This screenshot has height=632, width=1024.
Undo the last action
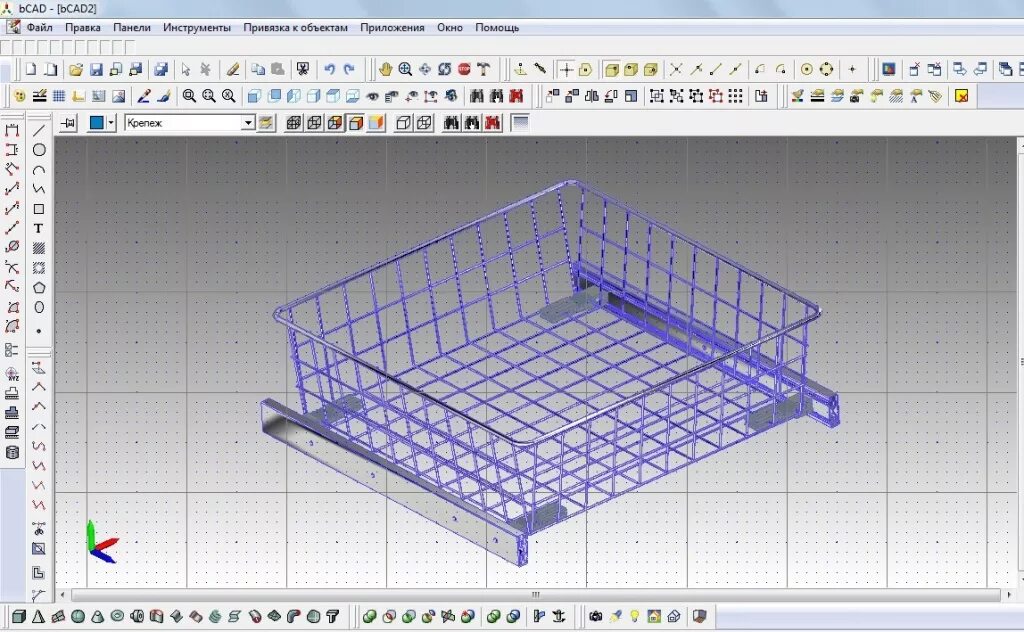tap(330, 69)
